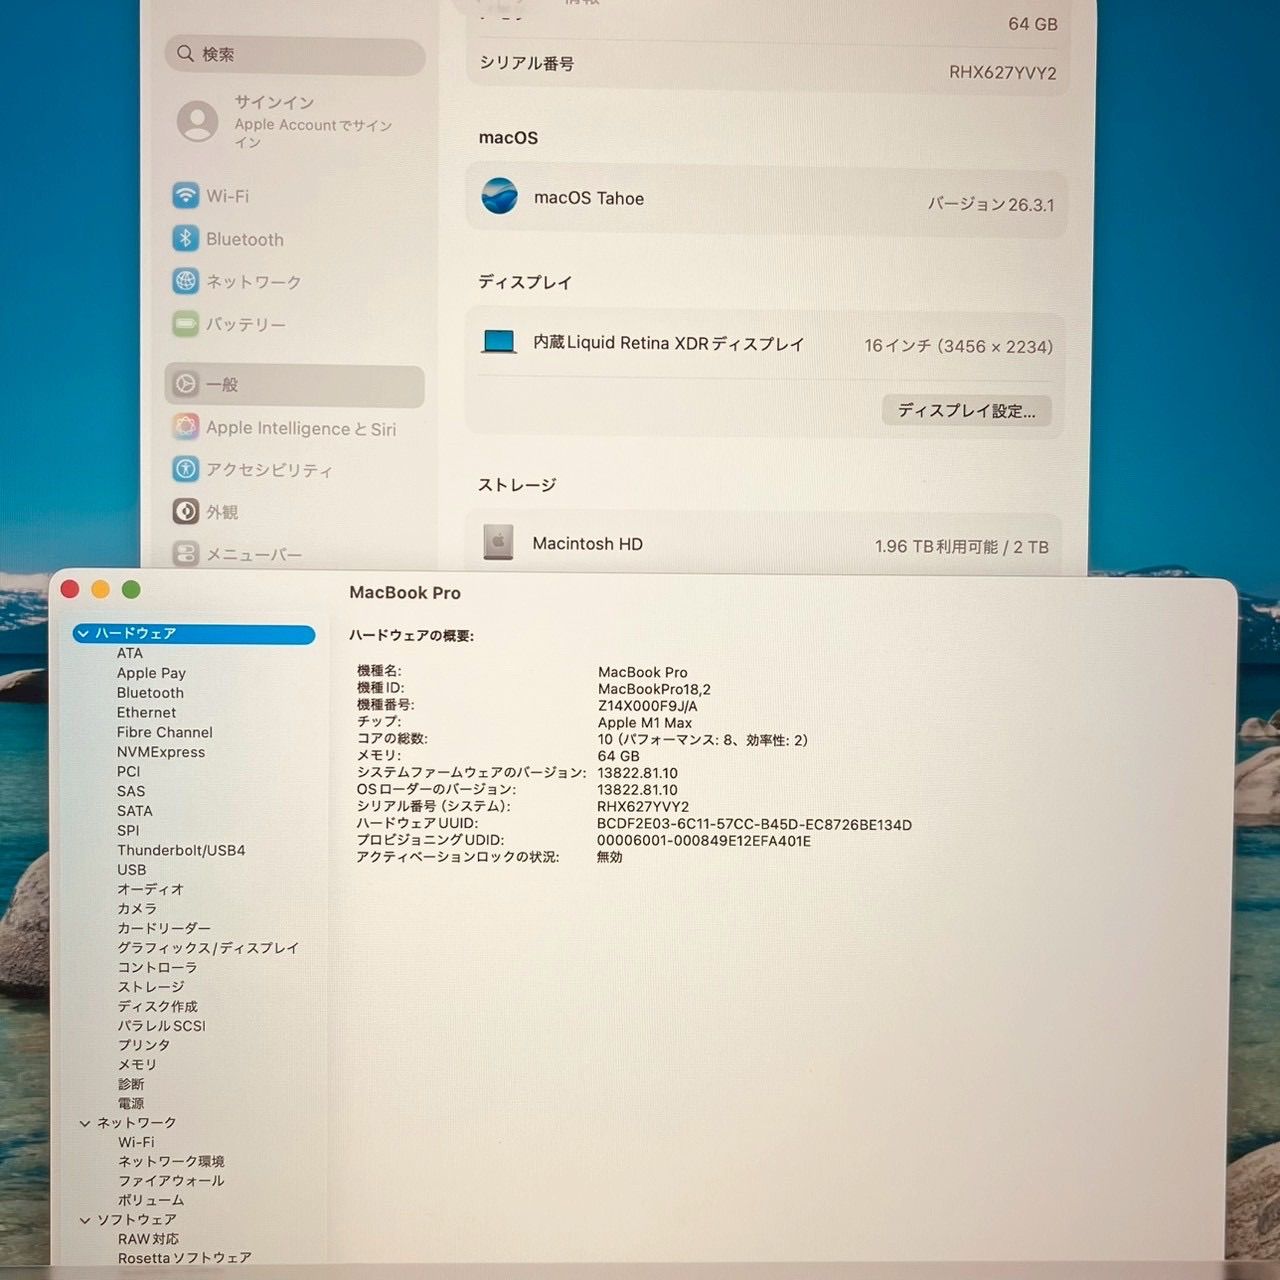Click the 一般 gear icon in Settings sidebar
The image size is (1280, 1280).
[185, 384]
